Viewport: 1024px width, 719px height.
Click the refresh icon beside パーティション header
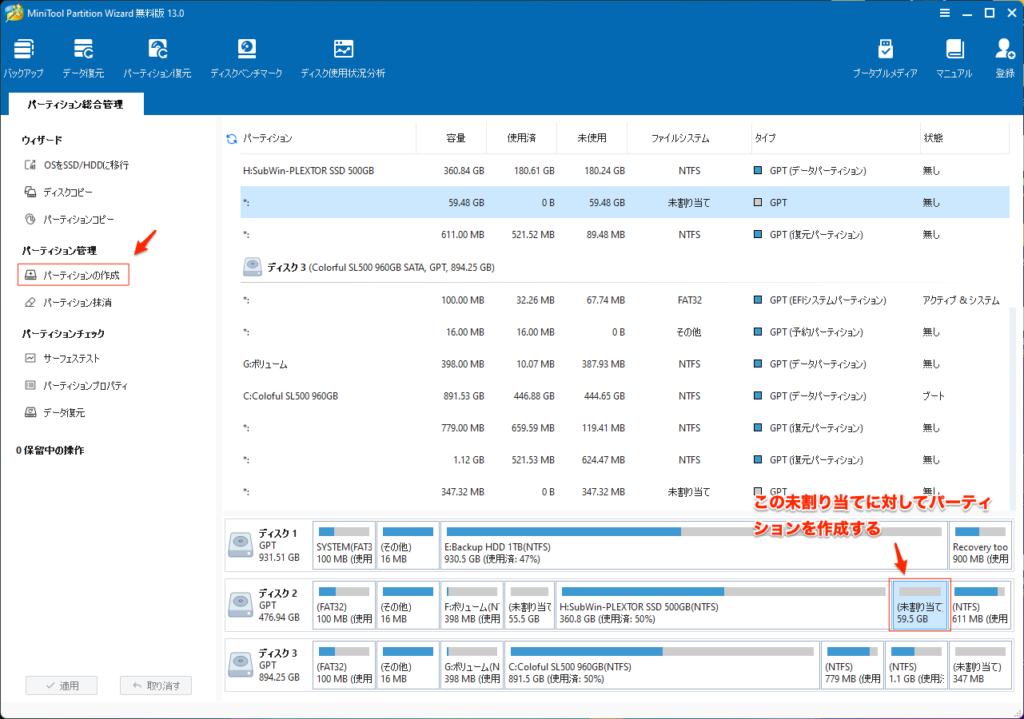(x=232, y=138)
